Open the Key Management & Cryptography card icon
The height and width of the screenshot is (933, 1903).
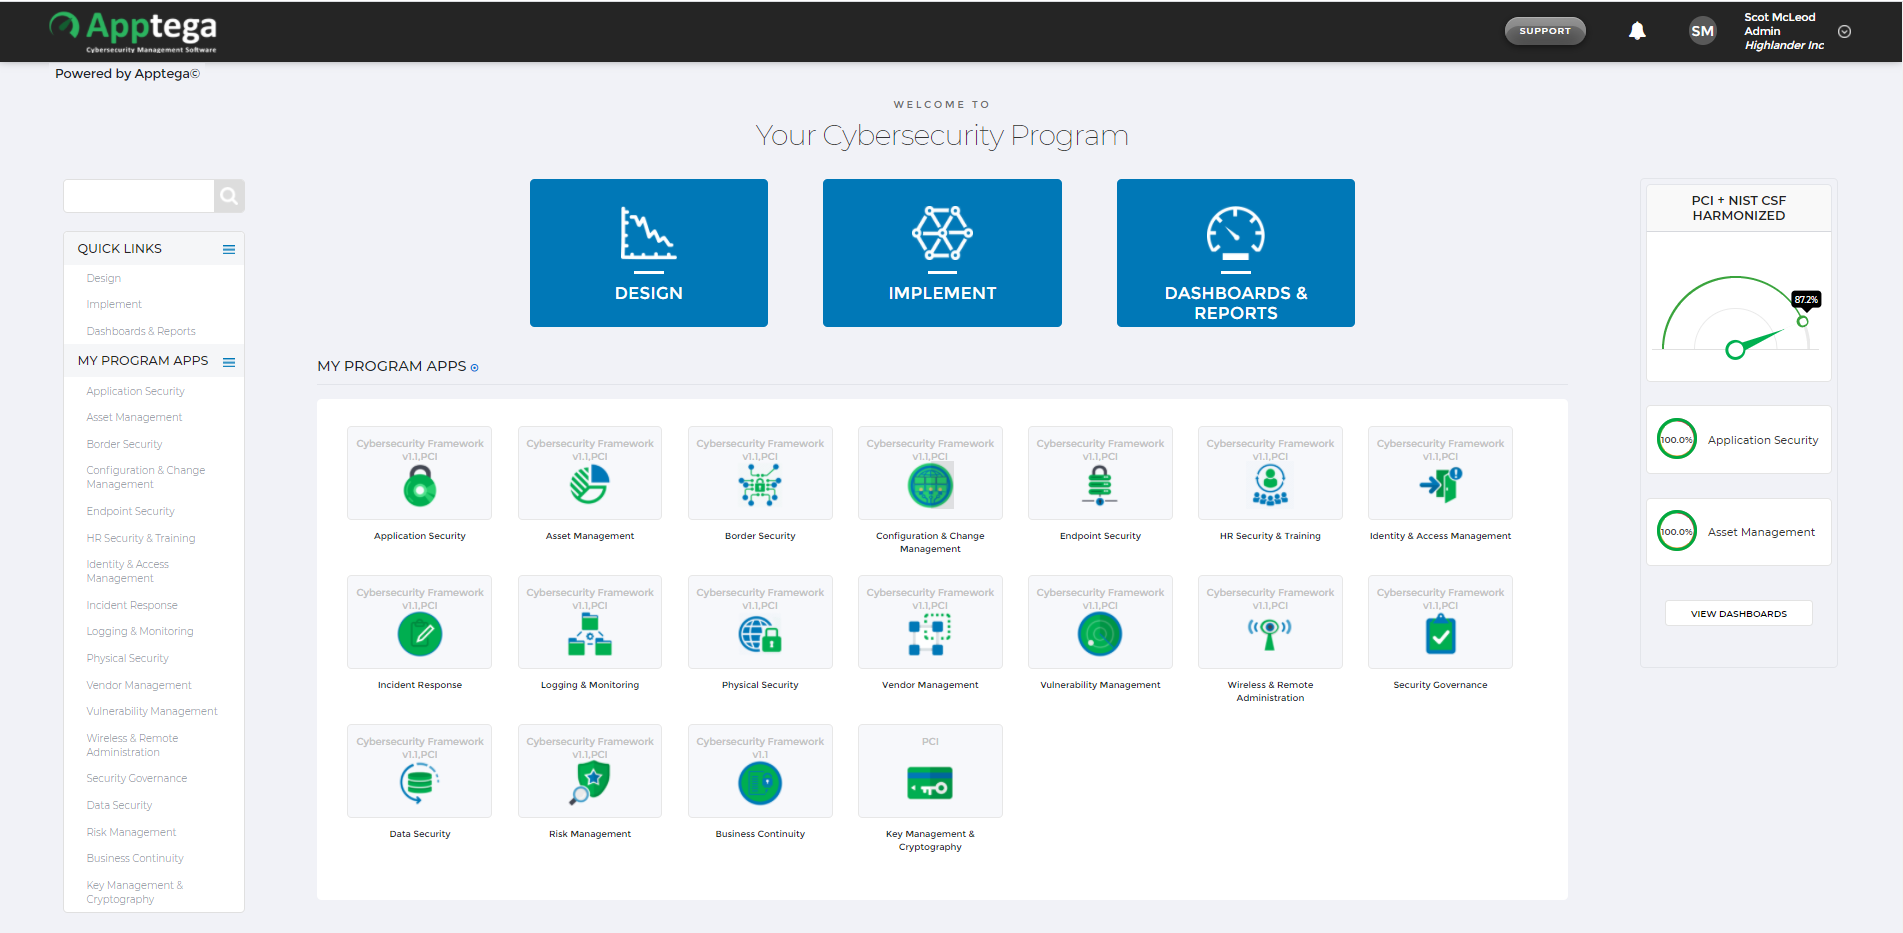coord(929,783)
